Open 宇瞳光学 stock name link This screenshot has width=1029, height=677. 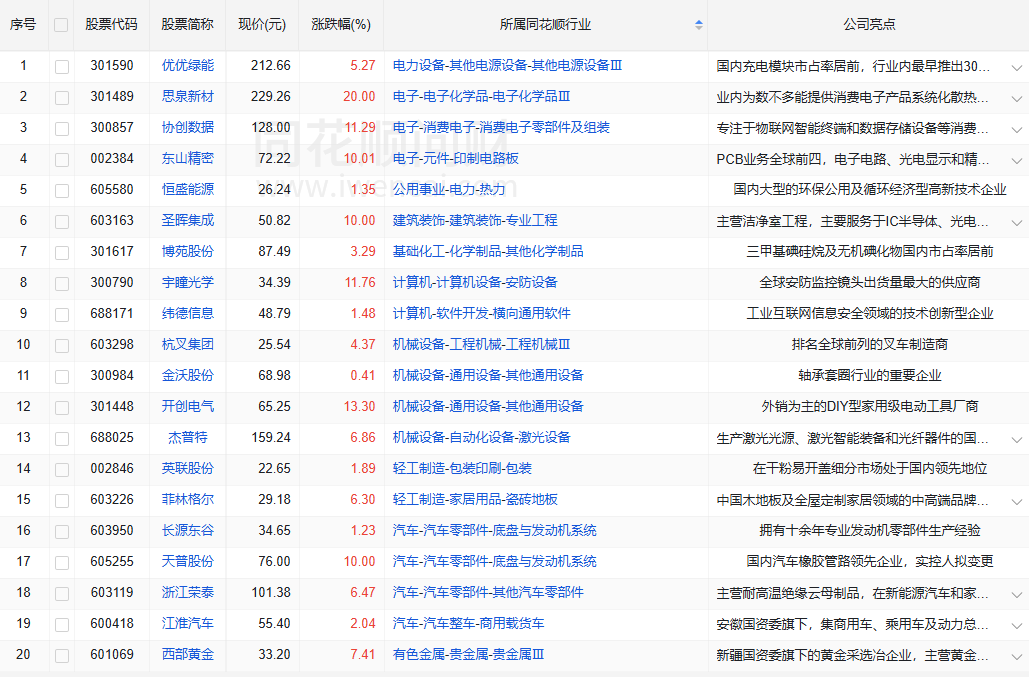coord(188,282)
